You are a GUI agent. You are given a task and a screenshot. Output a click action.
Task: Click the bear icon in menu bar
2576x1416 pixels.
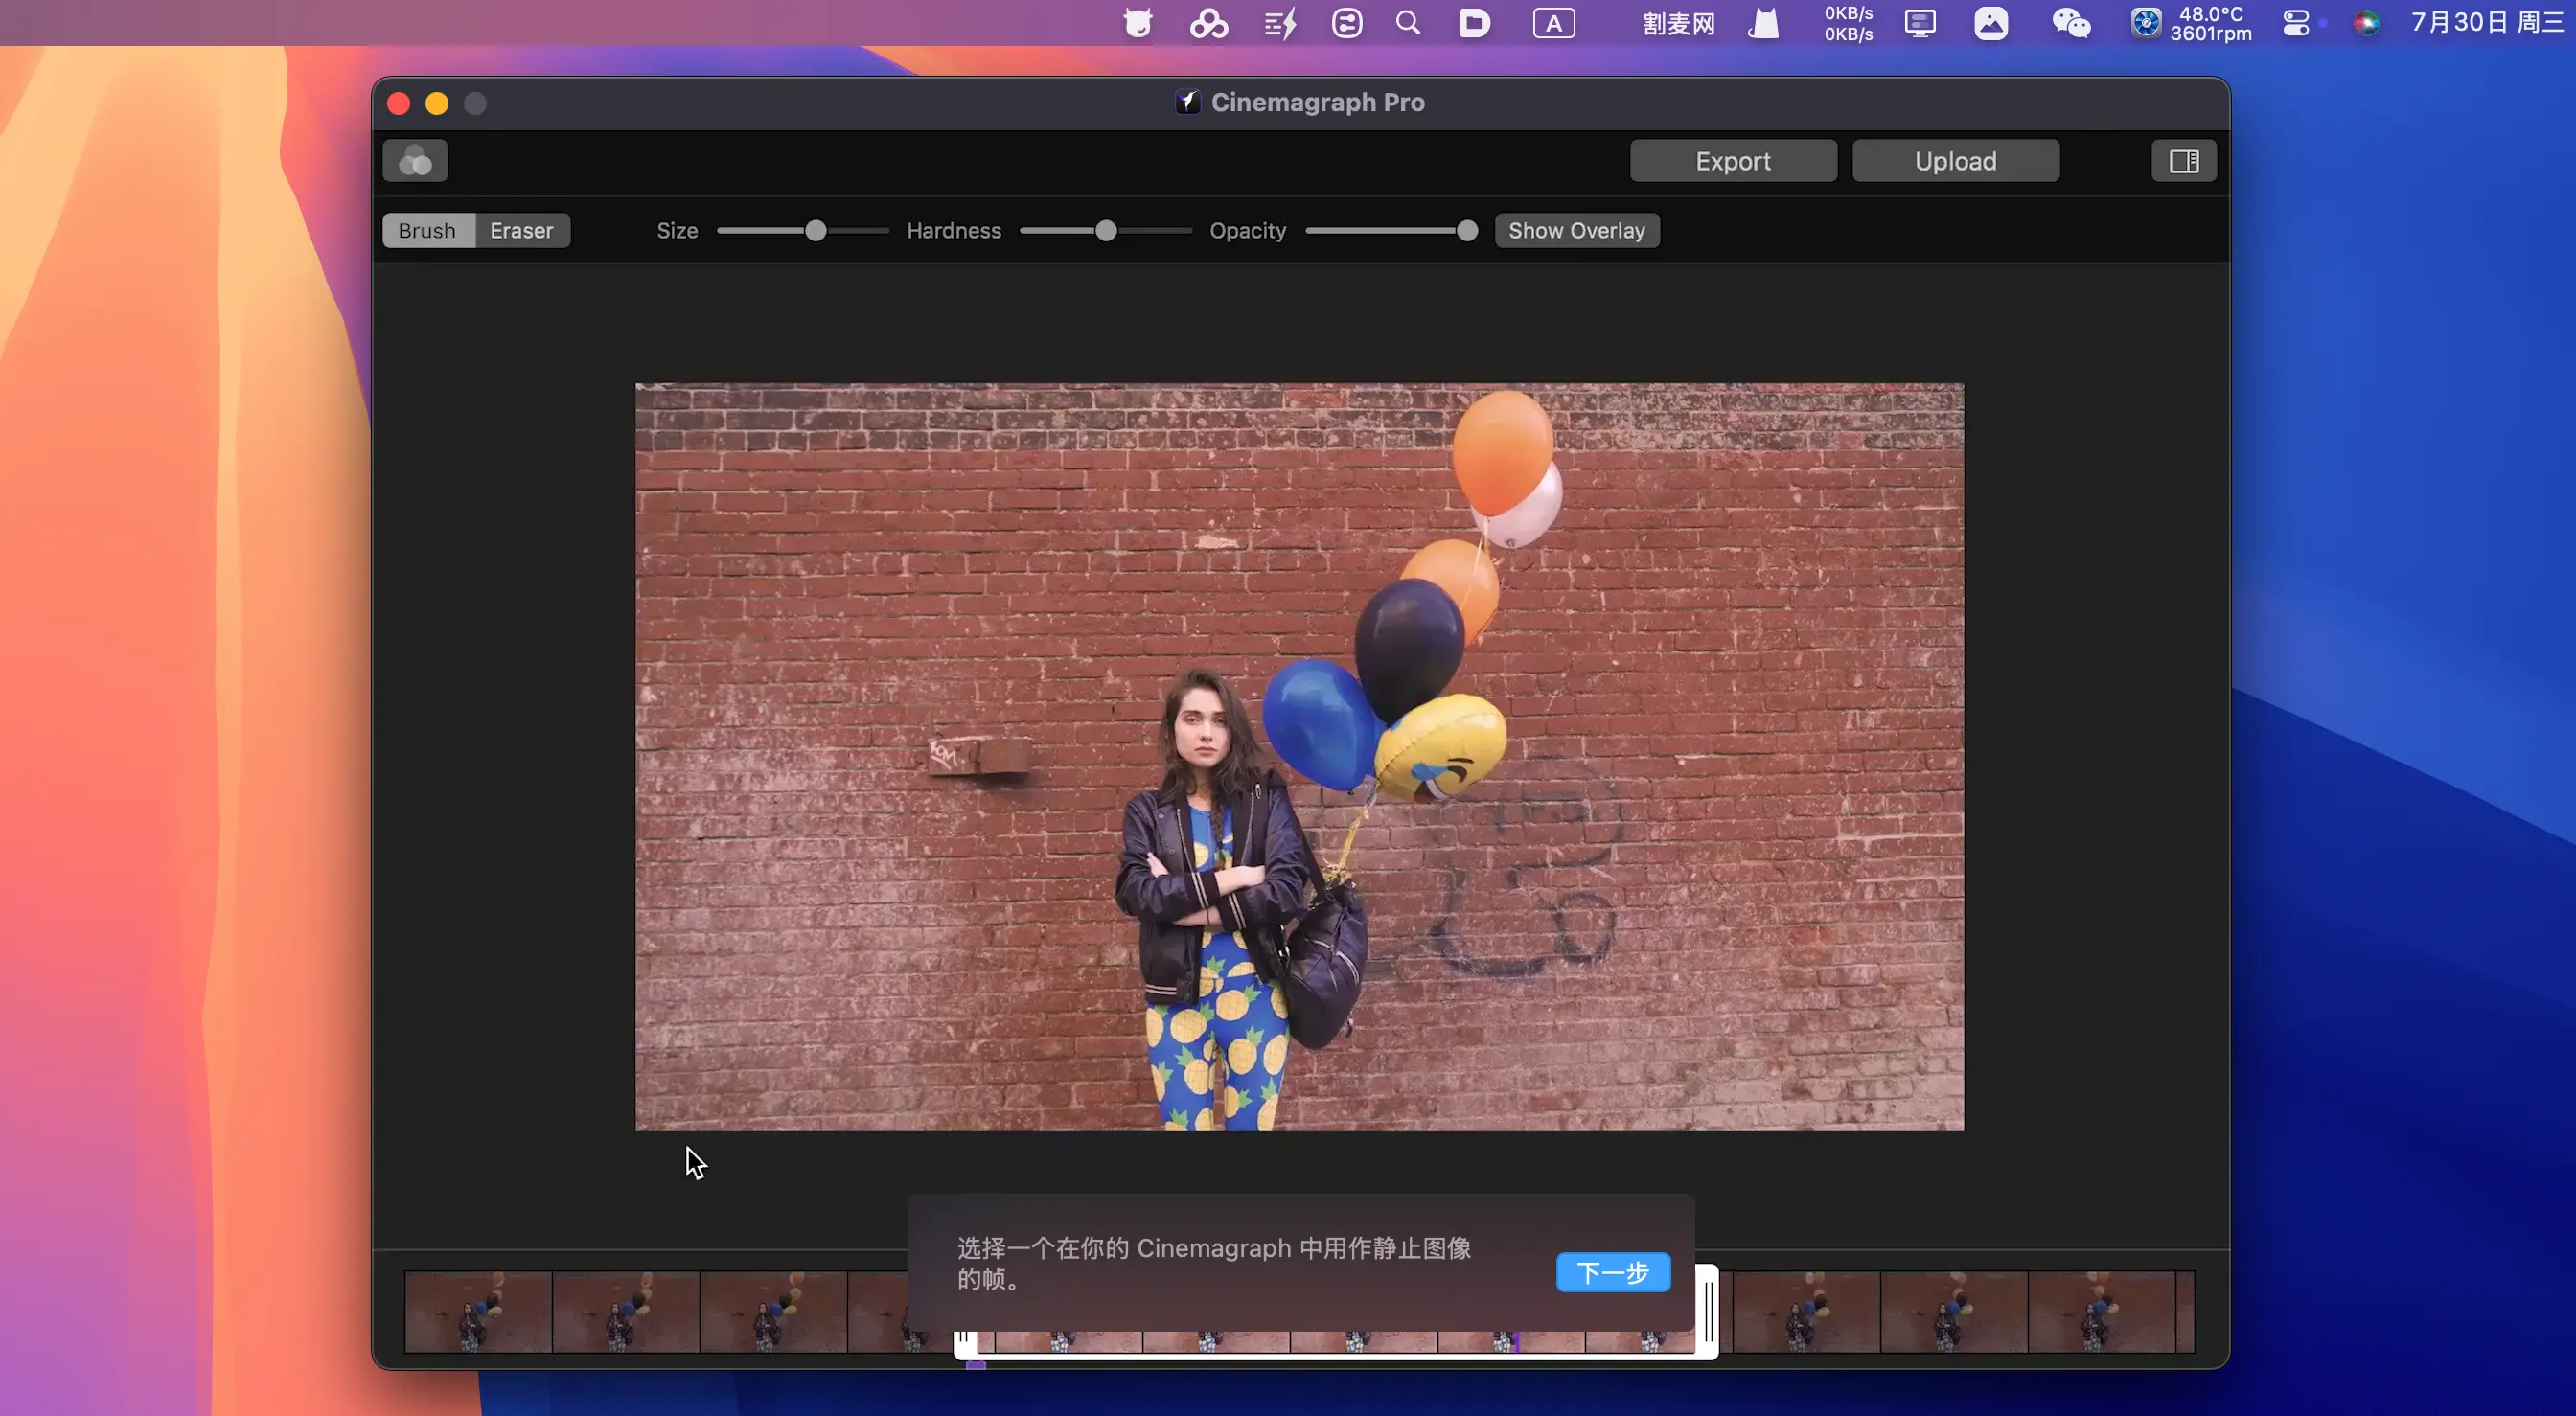(1137, 23)
